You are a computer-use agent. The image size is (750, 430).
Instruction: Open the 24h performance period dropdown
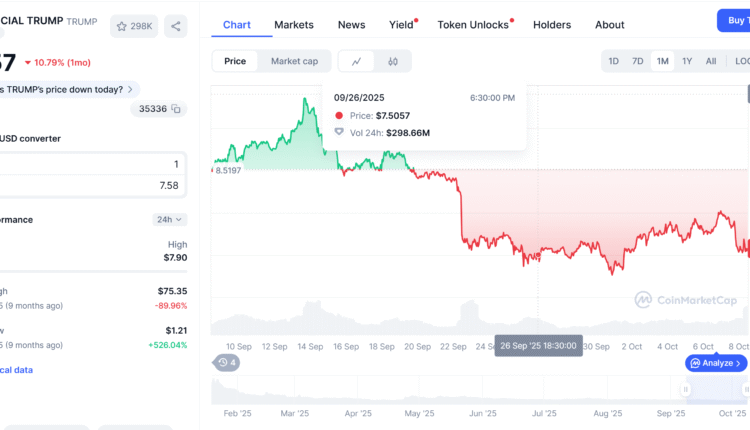tap(169, 219)
